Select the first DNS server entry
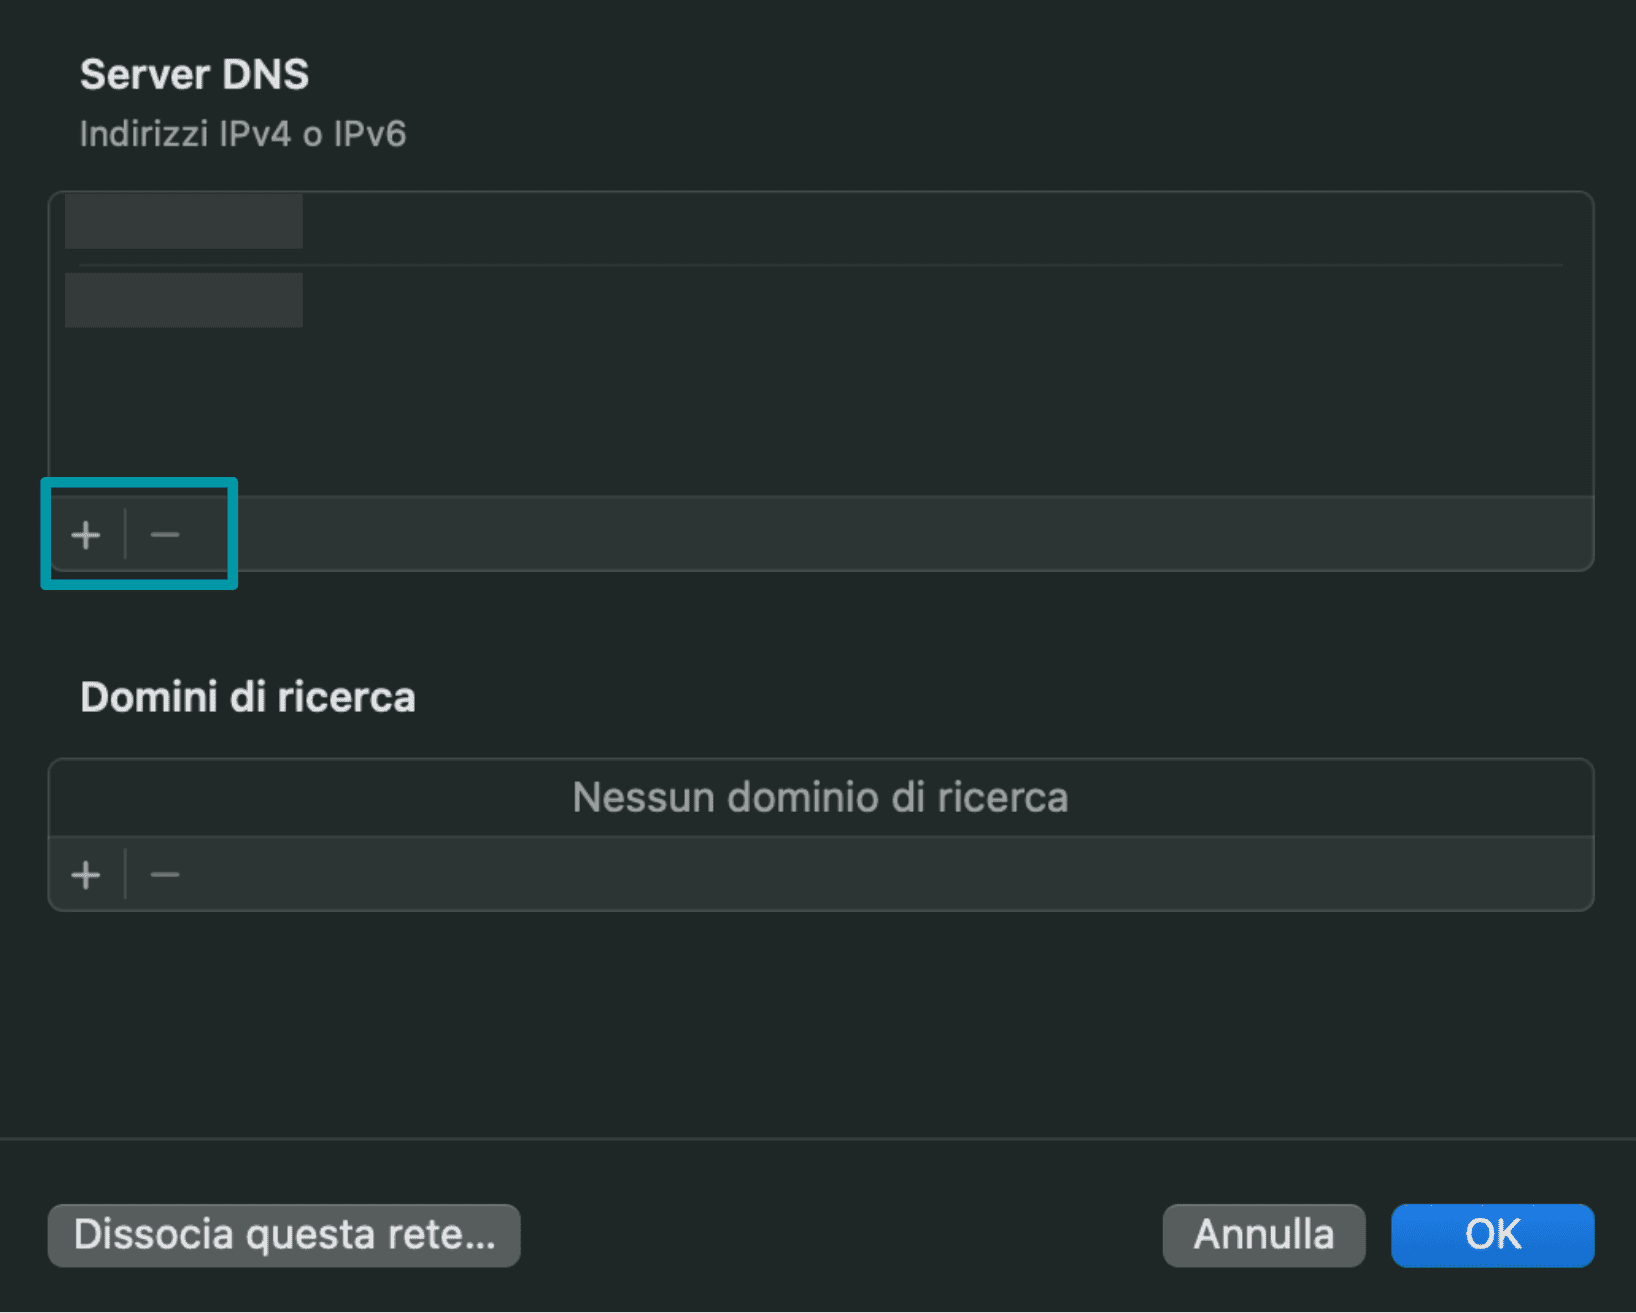This screenshot has width=1636, height=1313. [x=184, y=222]
